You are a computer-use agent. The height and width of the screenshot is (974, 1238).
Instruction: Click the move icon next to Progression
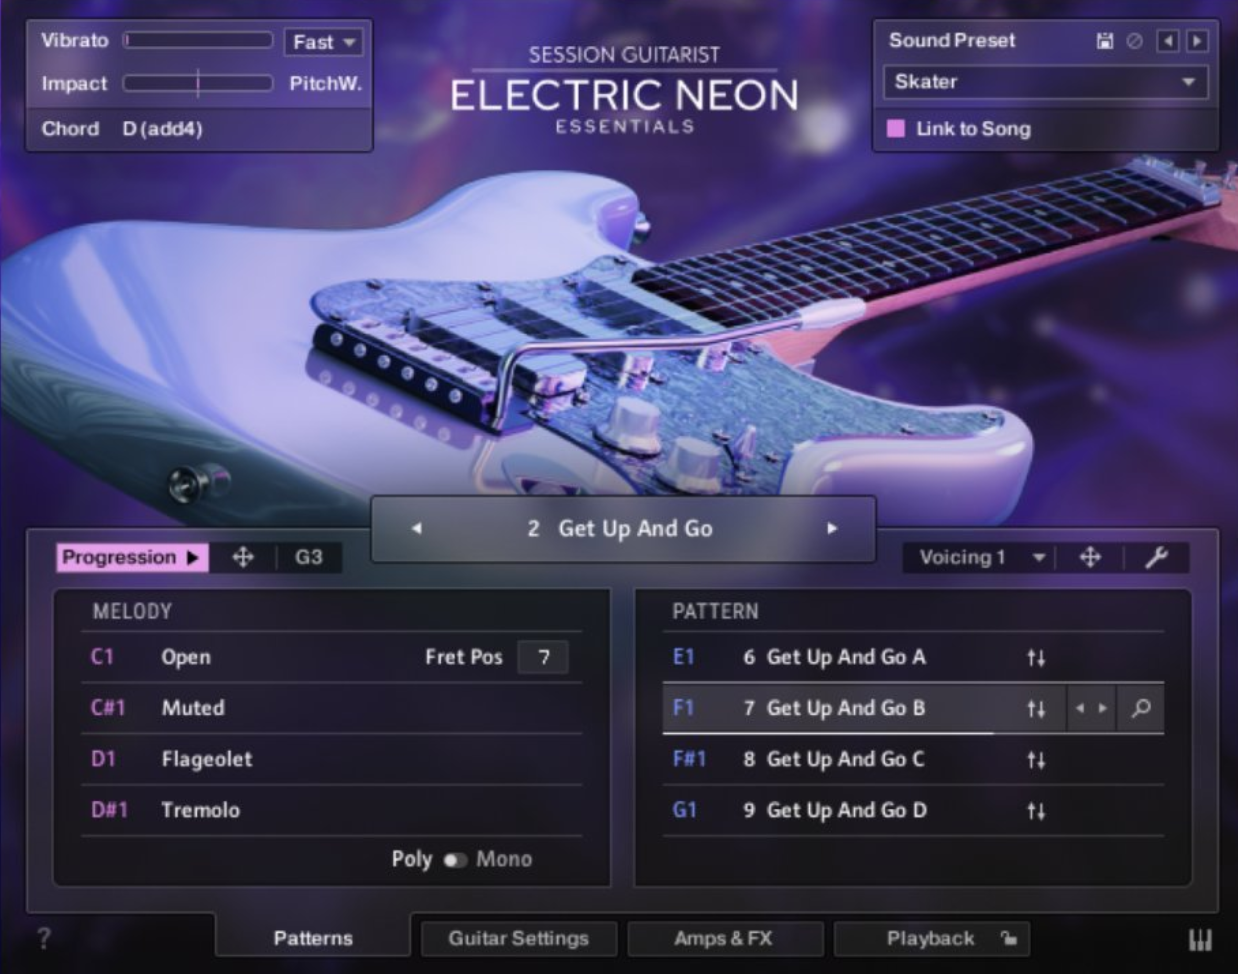[243, 557]
